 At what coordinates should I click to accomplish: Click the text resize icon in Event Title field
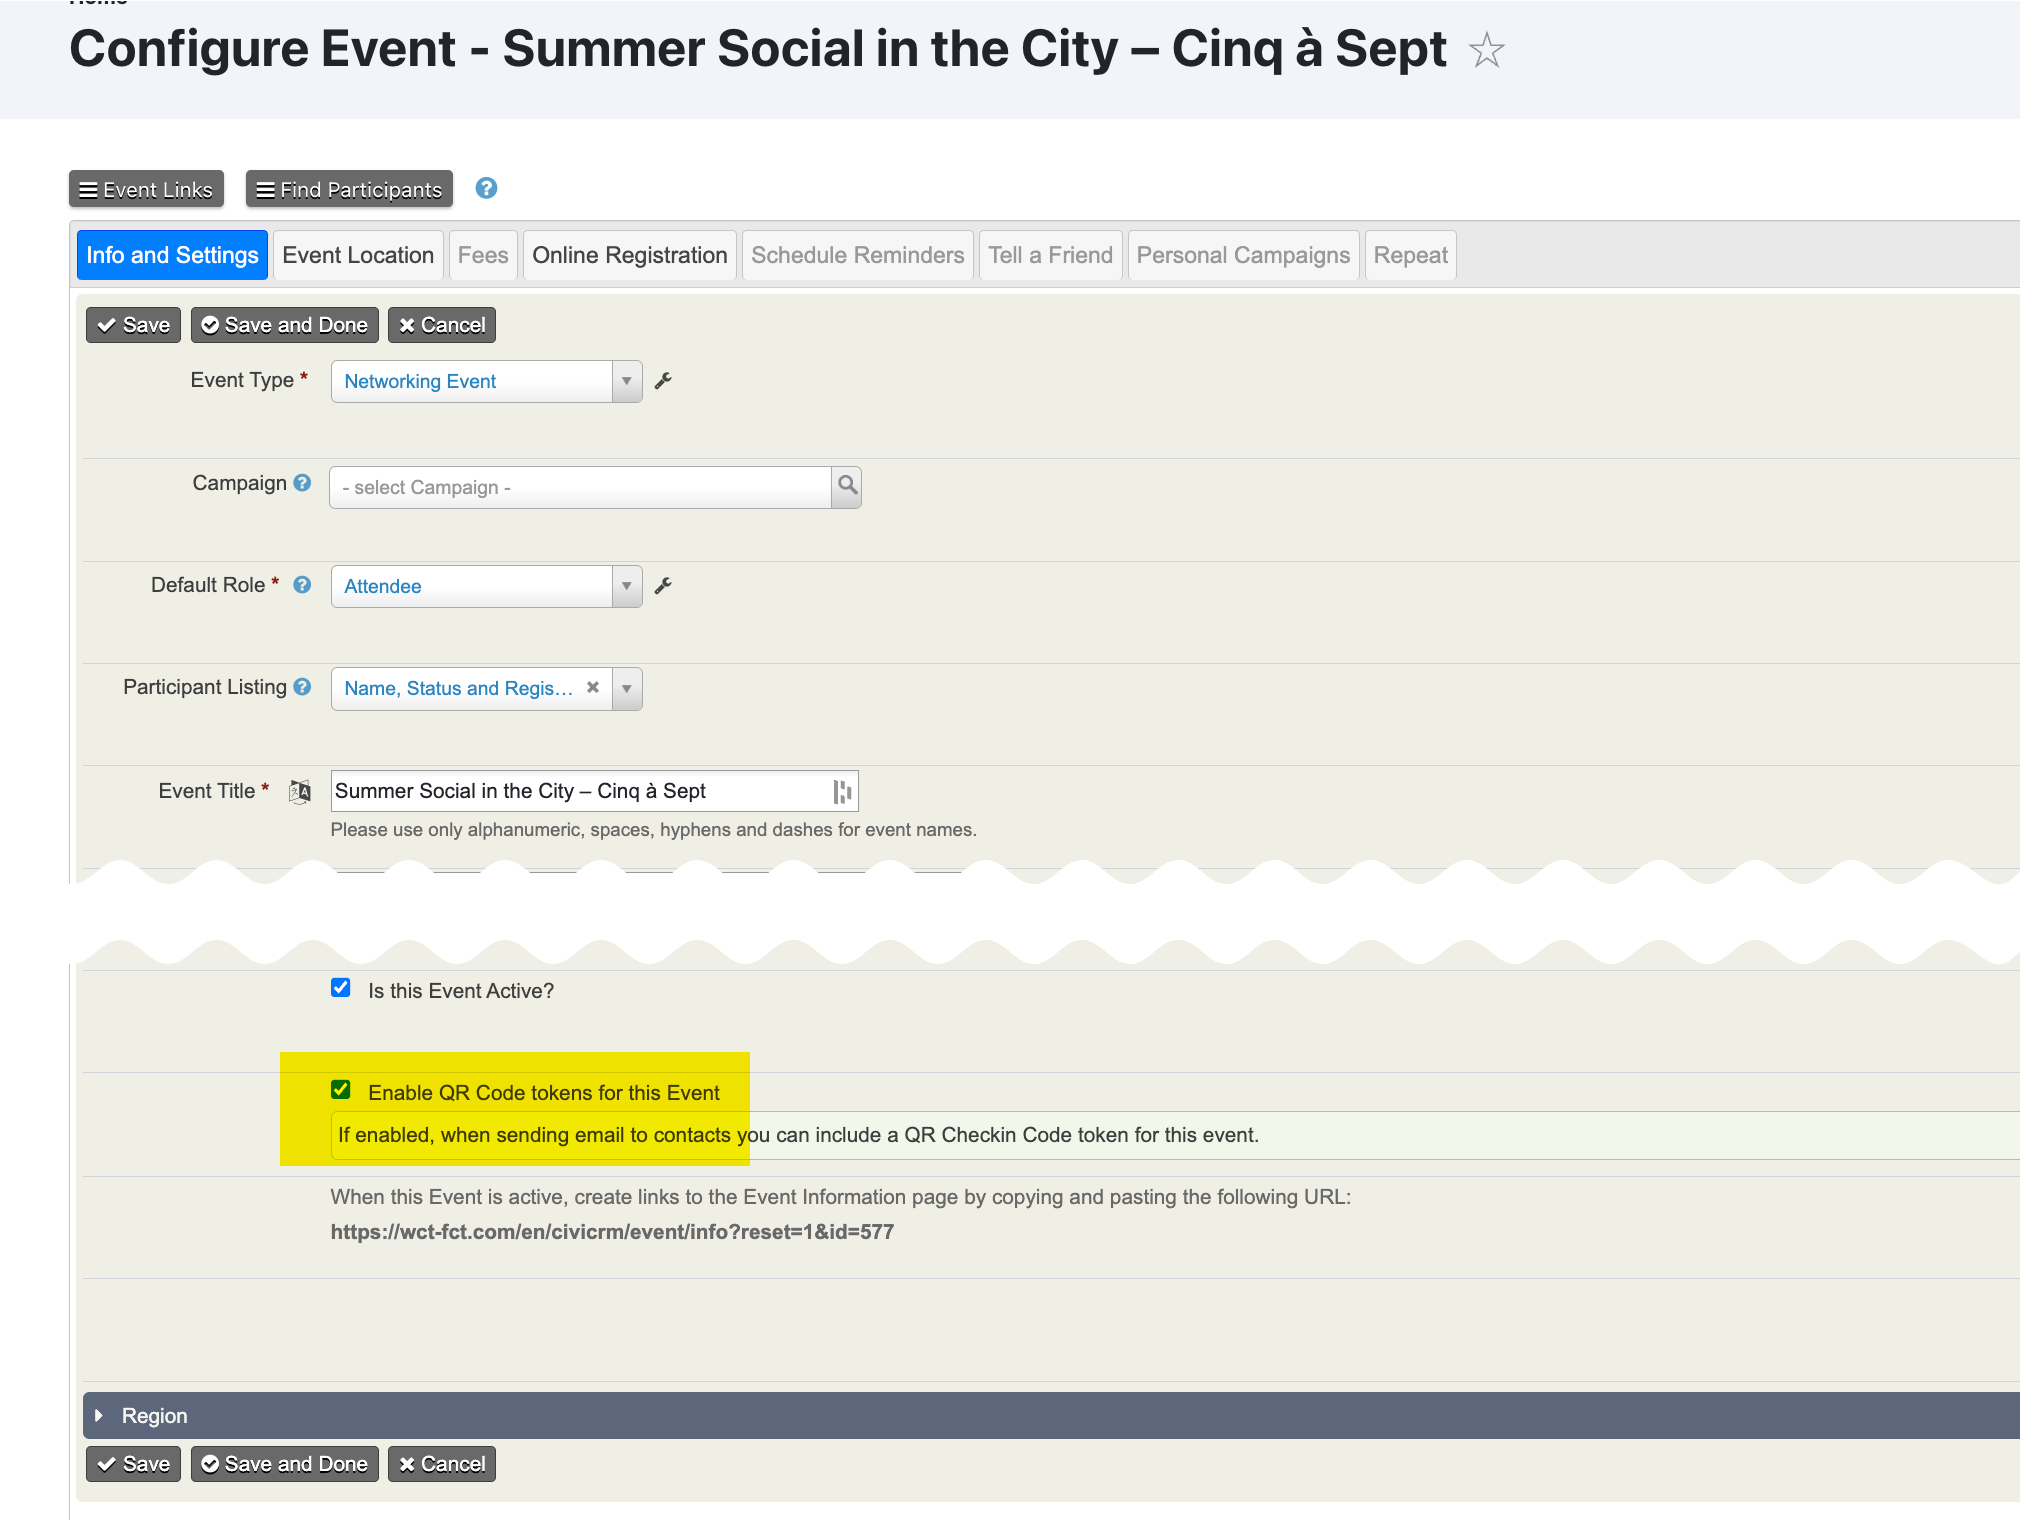tap(842, 790)
